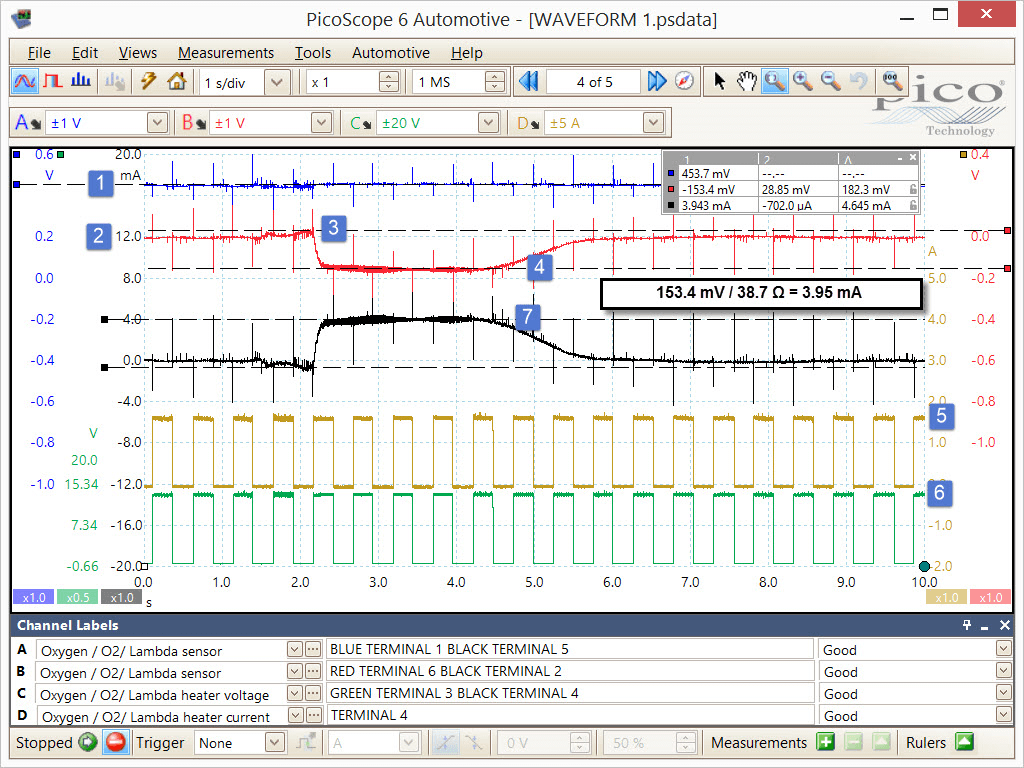Image resolution: width=1024 pixels, height=768 pixels.
Task: Select the Hand pan tool
Action: 747,81
